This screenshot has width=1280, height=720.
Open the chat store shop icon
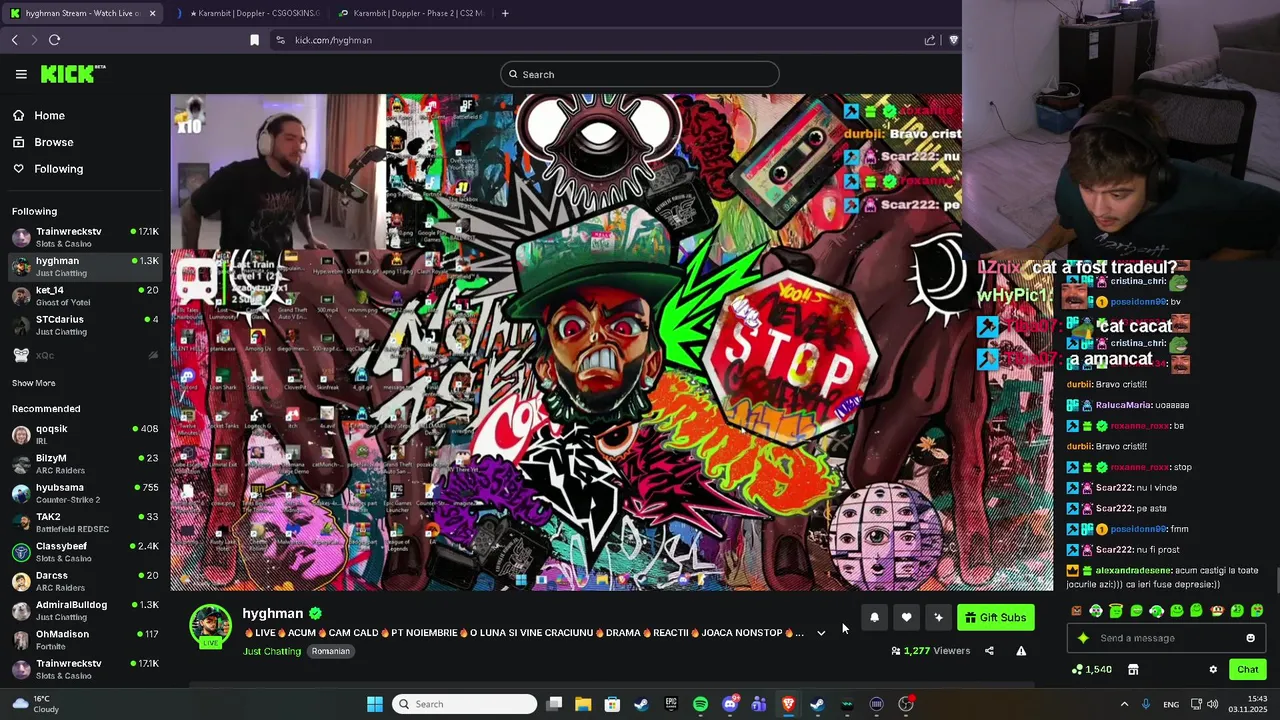(x=1133, y=670)
